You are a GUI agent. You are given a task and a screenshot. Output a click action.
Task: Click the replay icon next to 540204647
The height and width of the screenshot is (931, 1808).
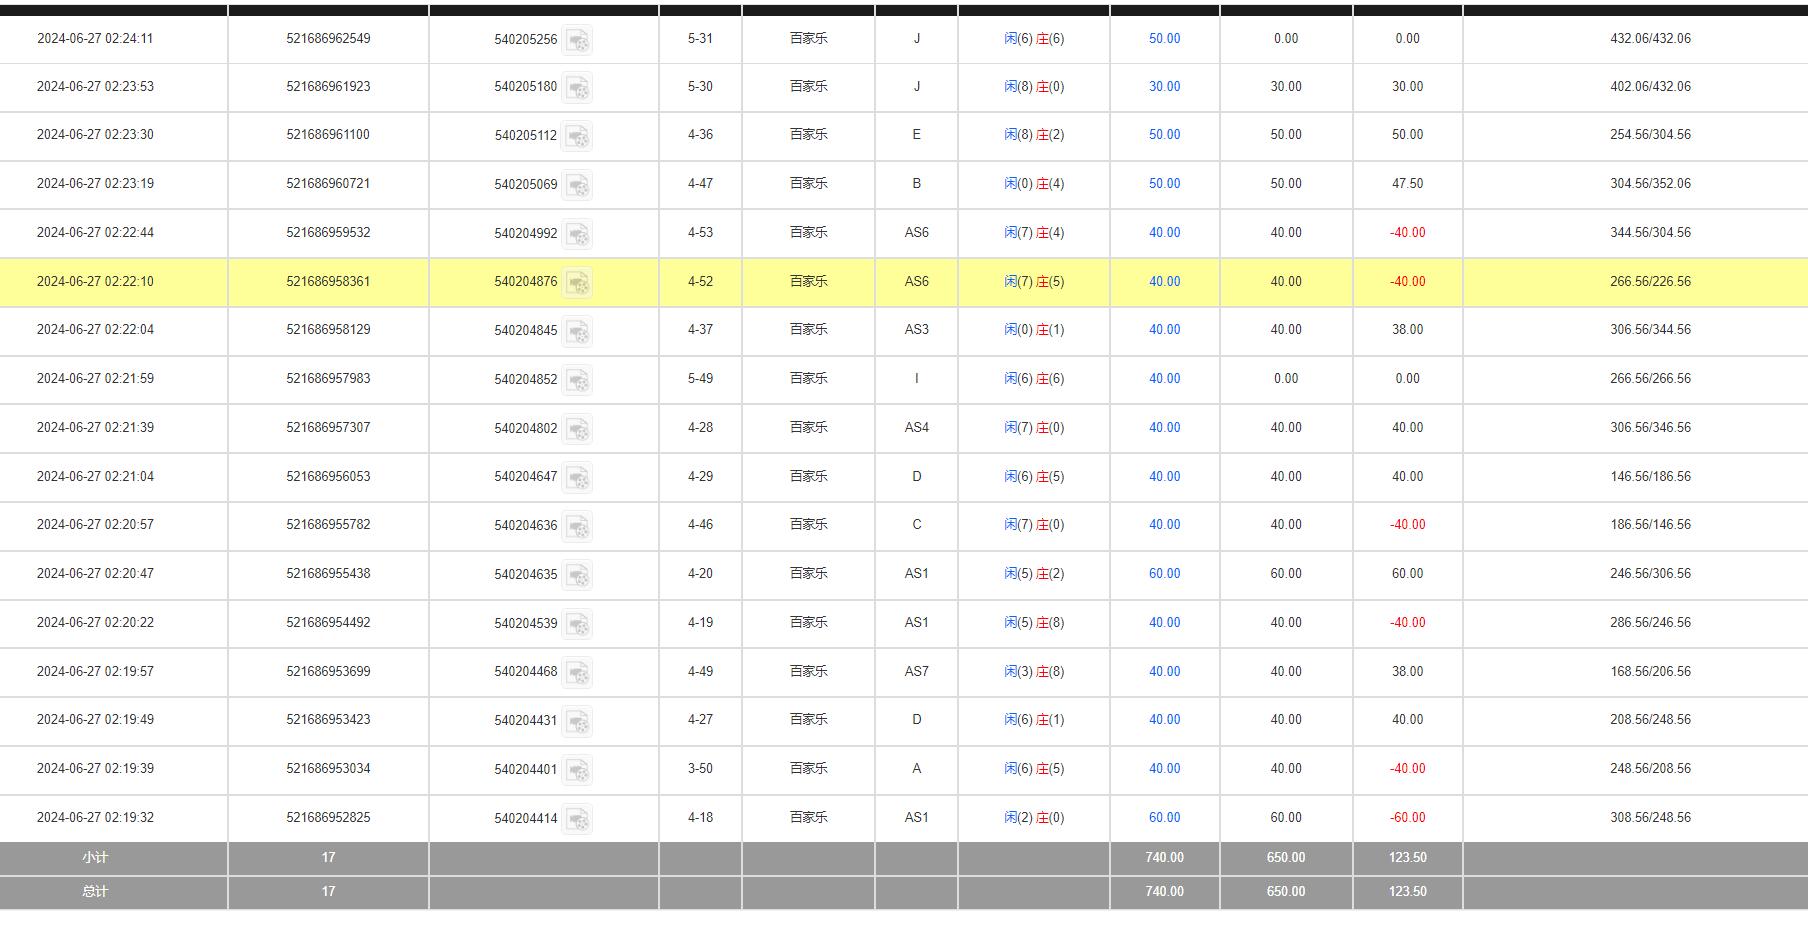tap(577, 478)
